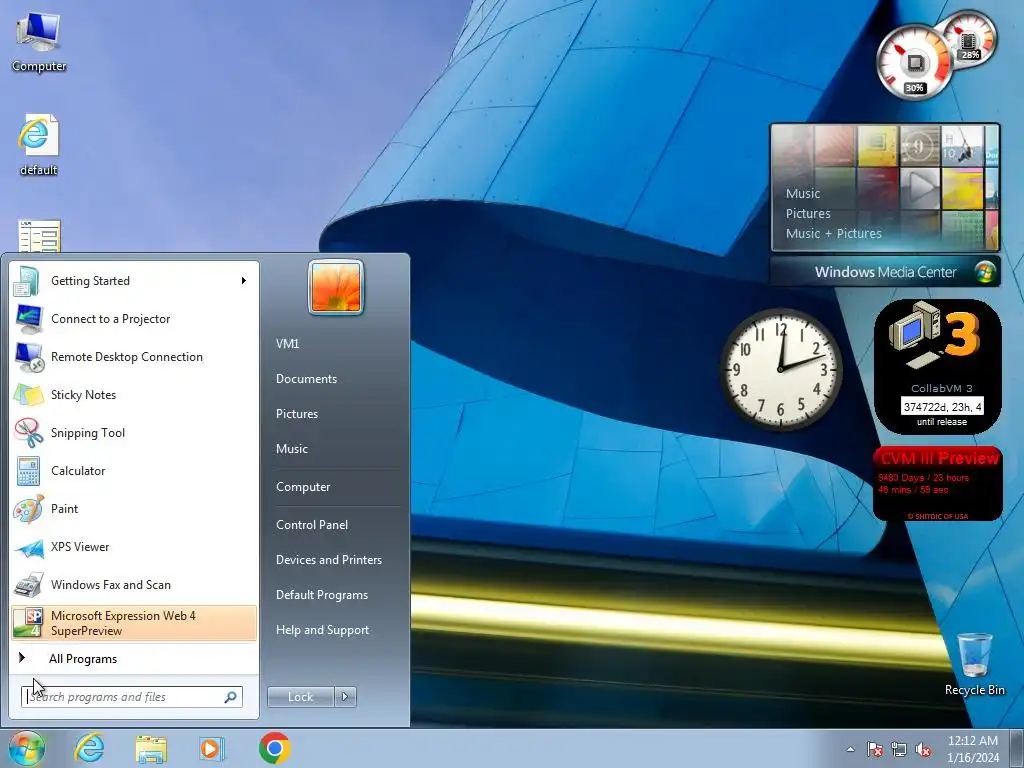
Task: Open the shutdown options arrow beside Lock
Action: click(x=345, y=697)
